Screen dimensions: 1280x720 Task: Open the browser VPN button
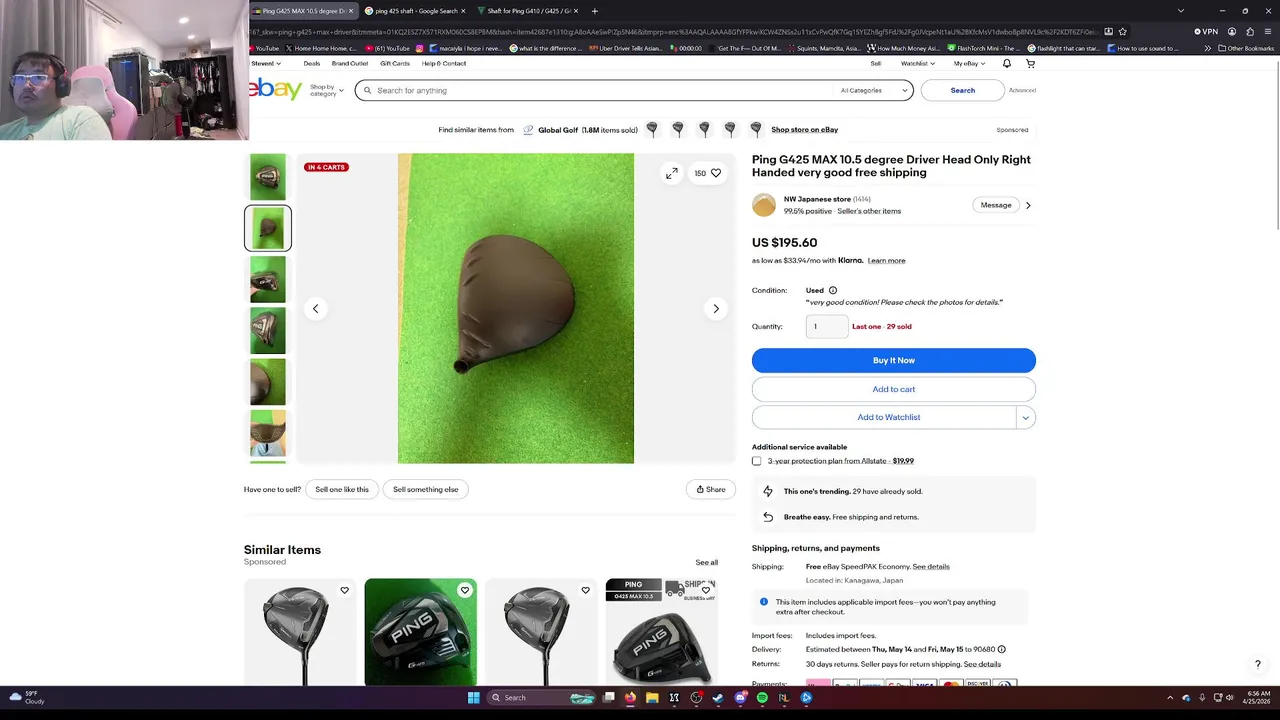(x=1205, y=31)
